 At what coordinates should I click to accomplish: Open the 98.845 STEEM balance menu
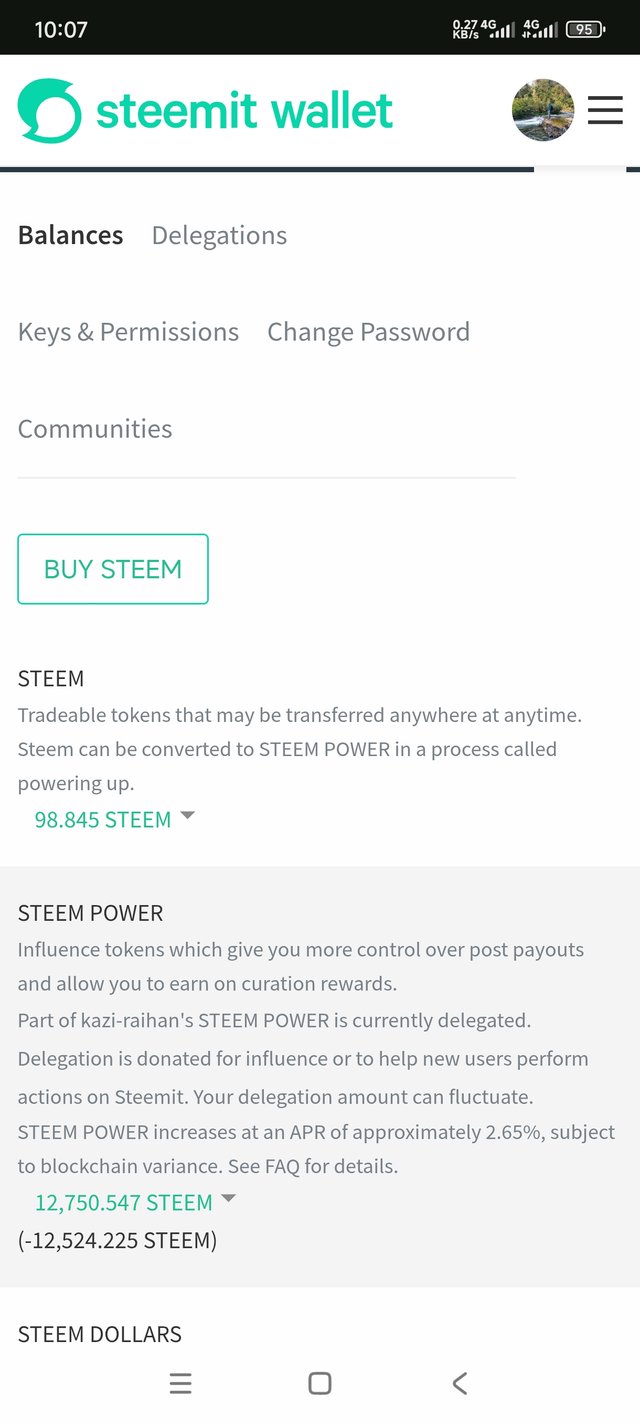(x=103, y=820)
